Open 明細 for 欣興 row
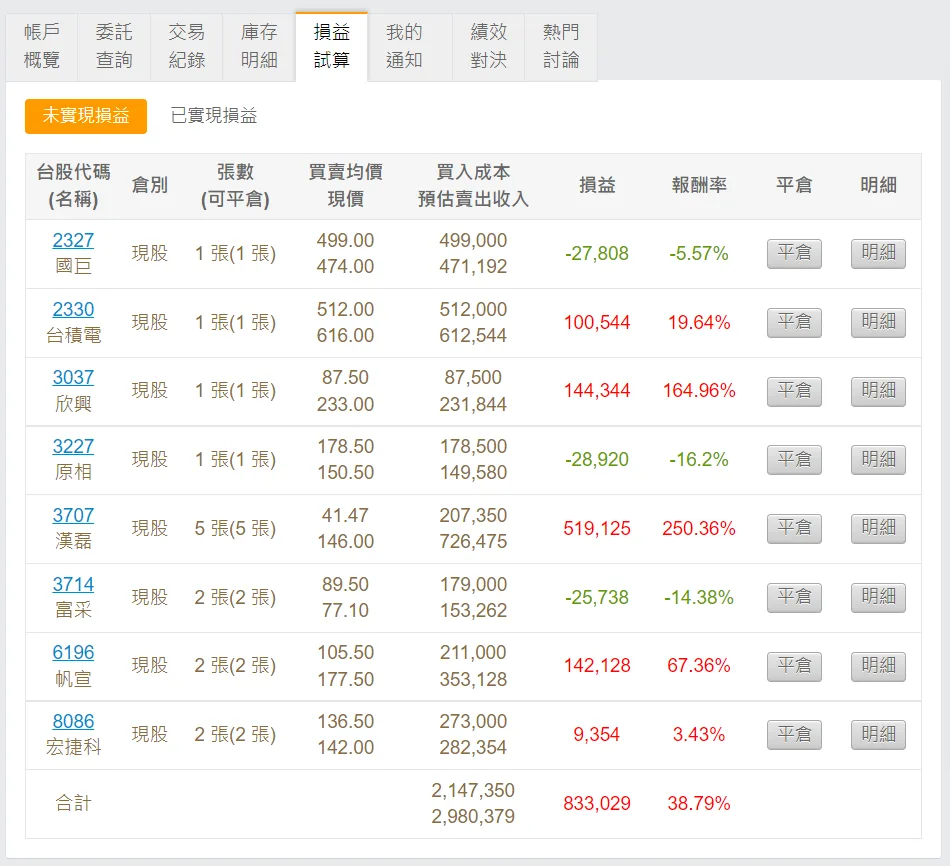This screenshot has width=950, height=866. pyautogui.click(x=879, y=391)
